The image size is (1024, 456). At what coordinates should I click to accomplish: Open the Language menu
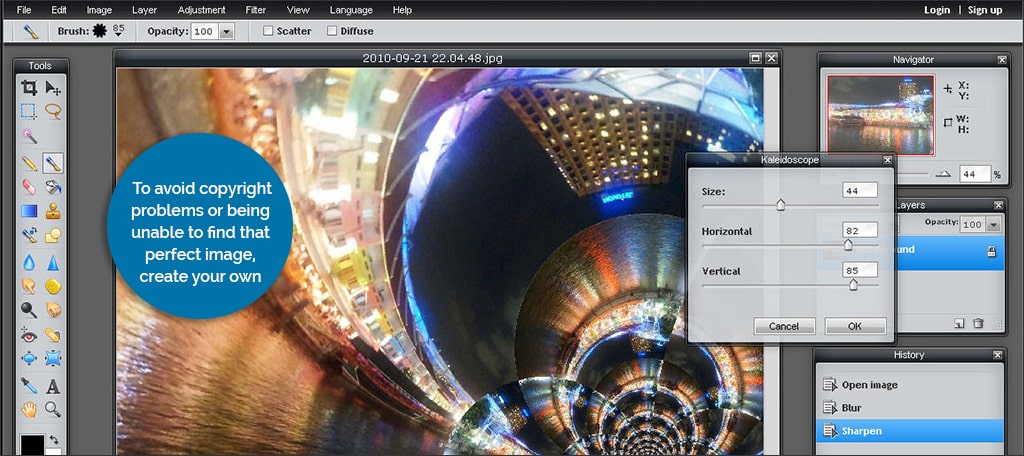(x=351, y=10)
